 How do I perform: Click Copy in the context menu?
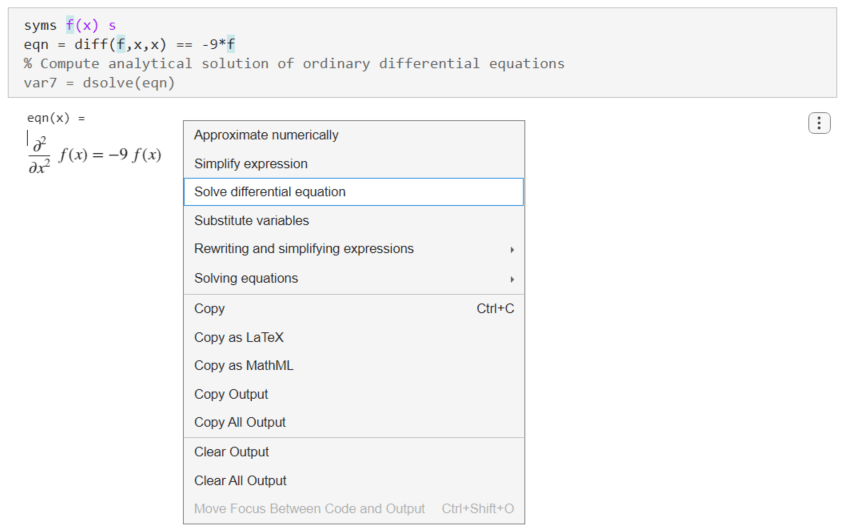tap(210, 309)
